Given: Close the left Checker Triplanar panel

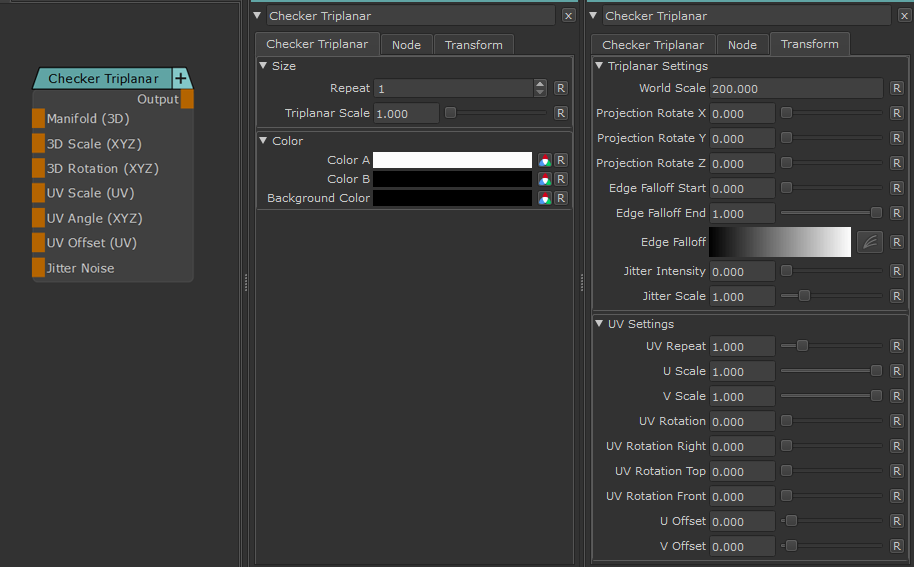Looking at the screenshot, I should coord(569,16).
